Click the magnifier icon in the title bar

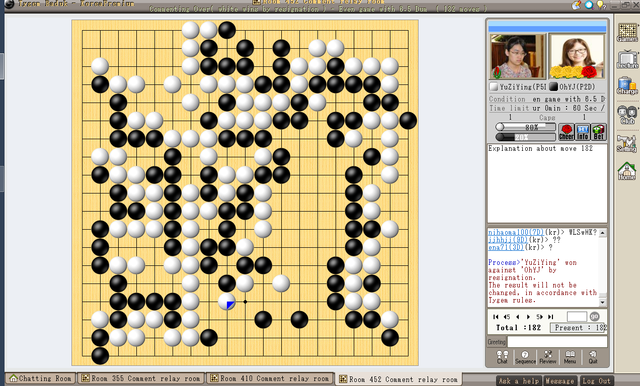[589, 5]
